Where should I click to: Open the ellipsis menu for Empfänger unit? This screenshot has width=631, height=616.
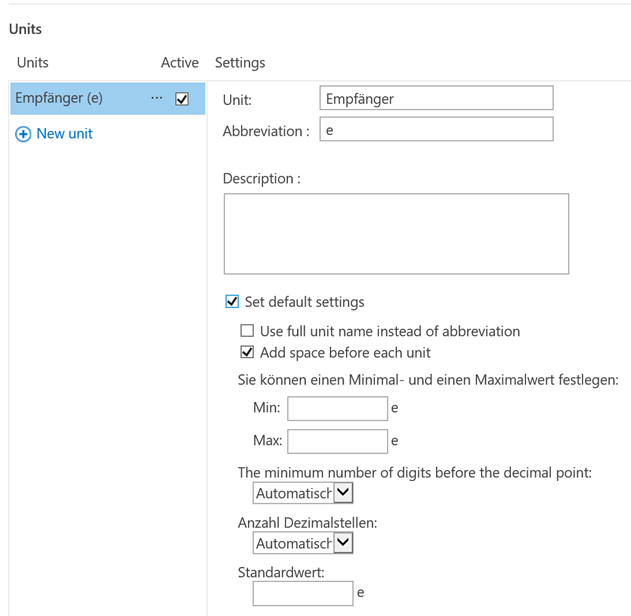click(x=157, y=98)
